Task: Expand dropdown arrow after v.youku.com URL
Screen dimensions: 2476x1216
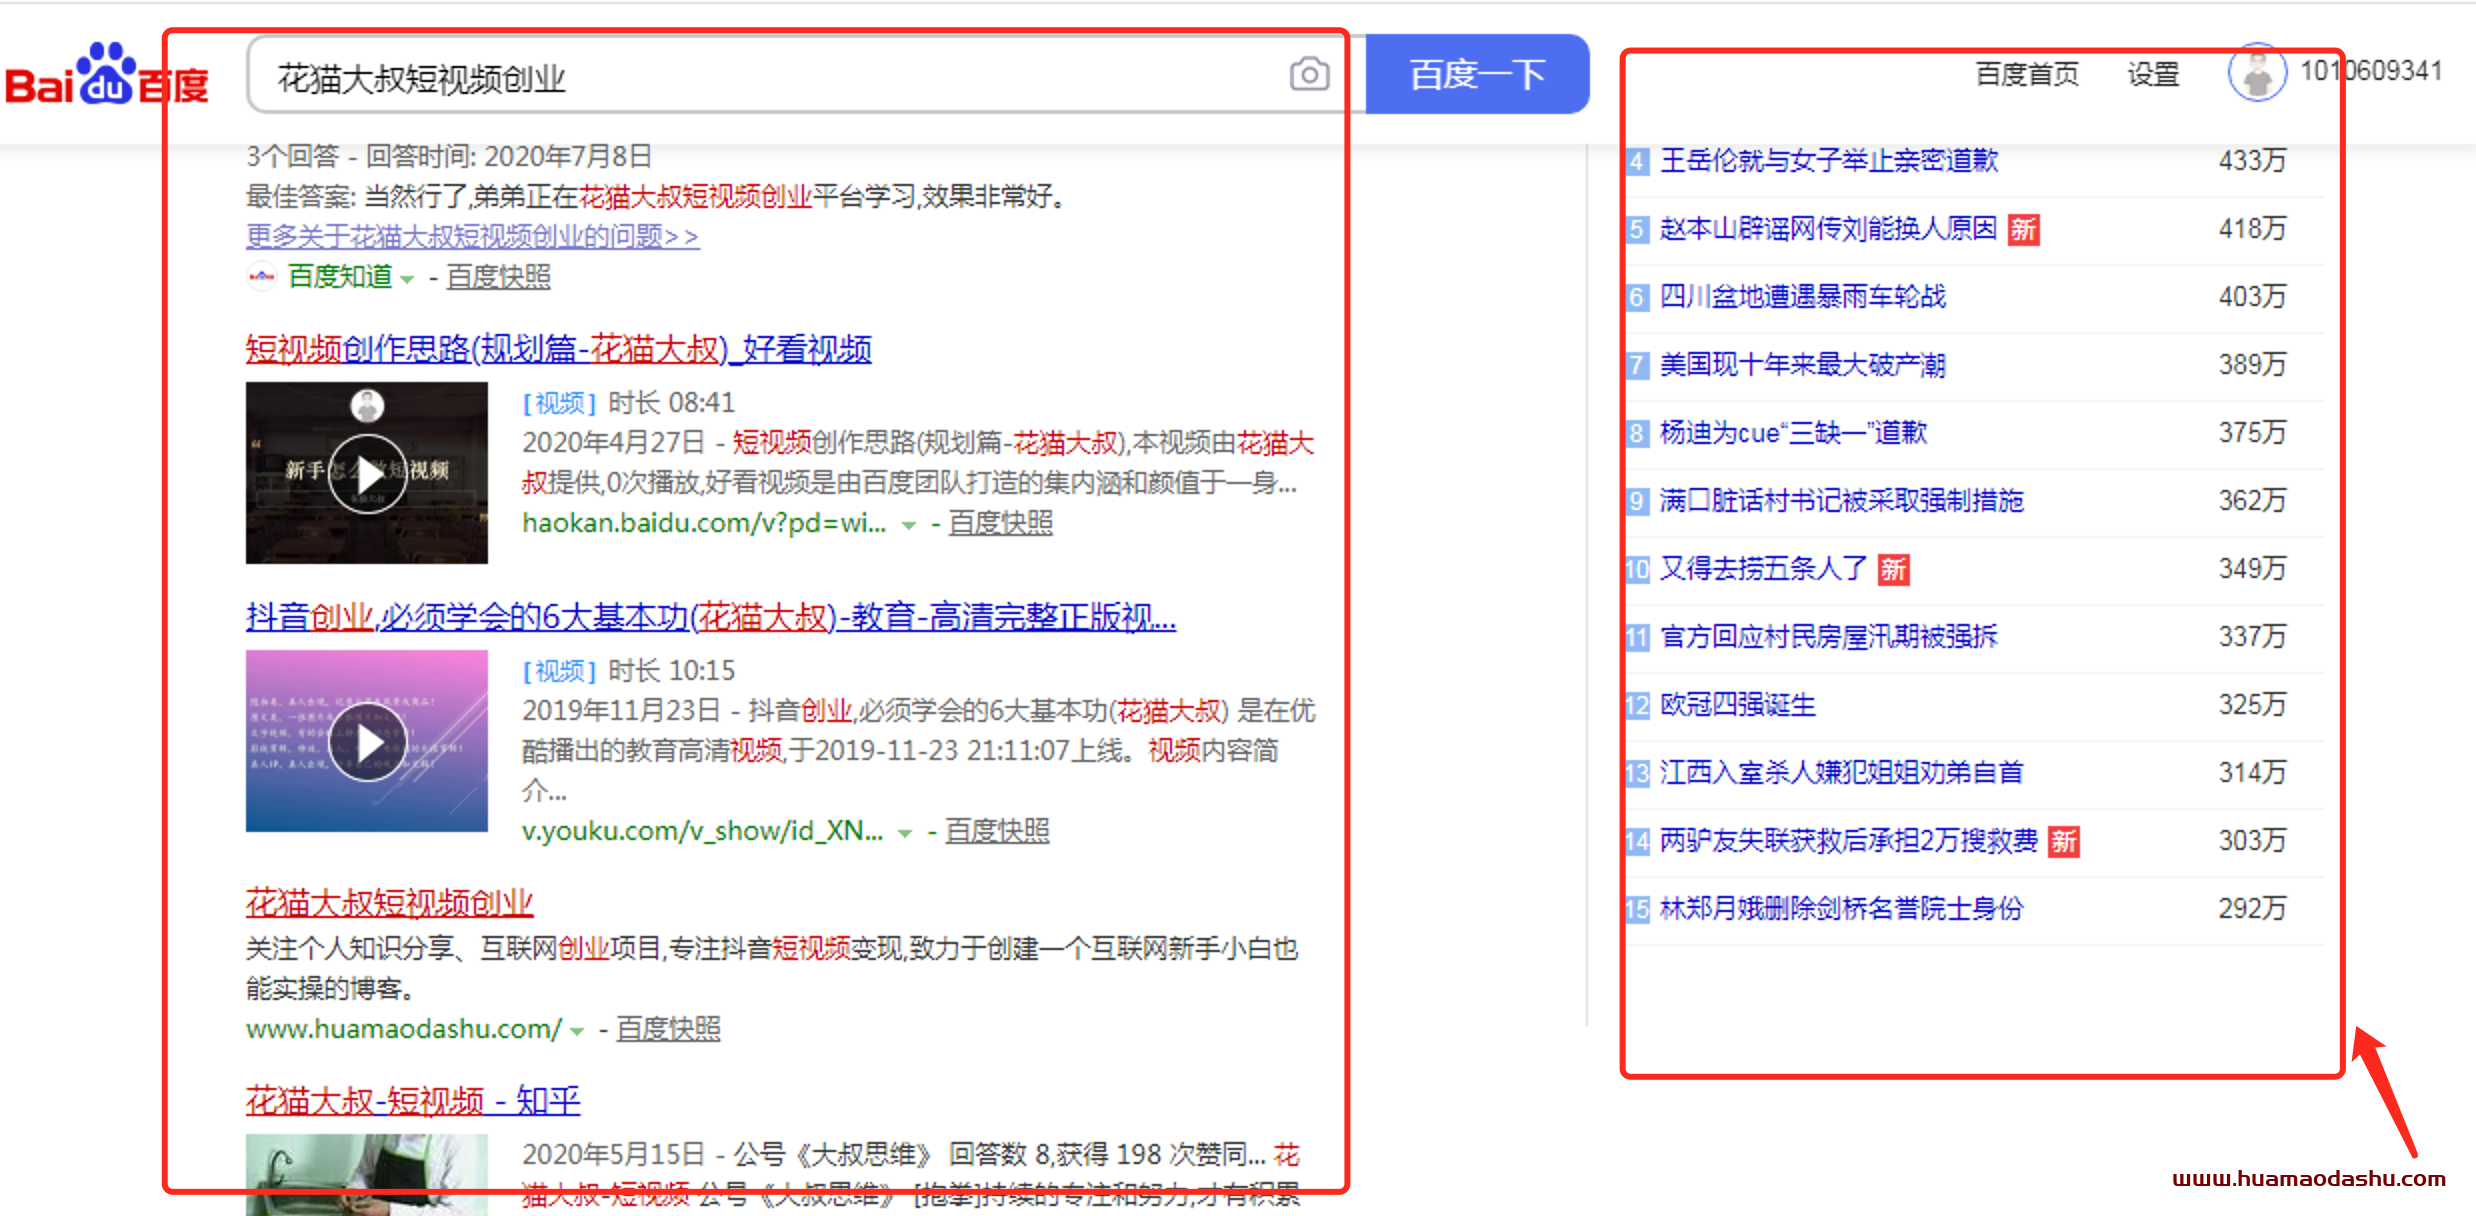Action: (905, 834)
